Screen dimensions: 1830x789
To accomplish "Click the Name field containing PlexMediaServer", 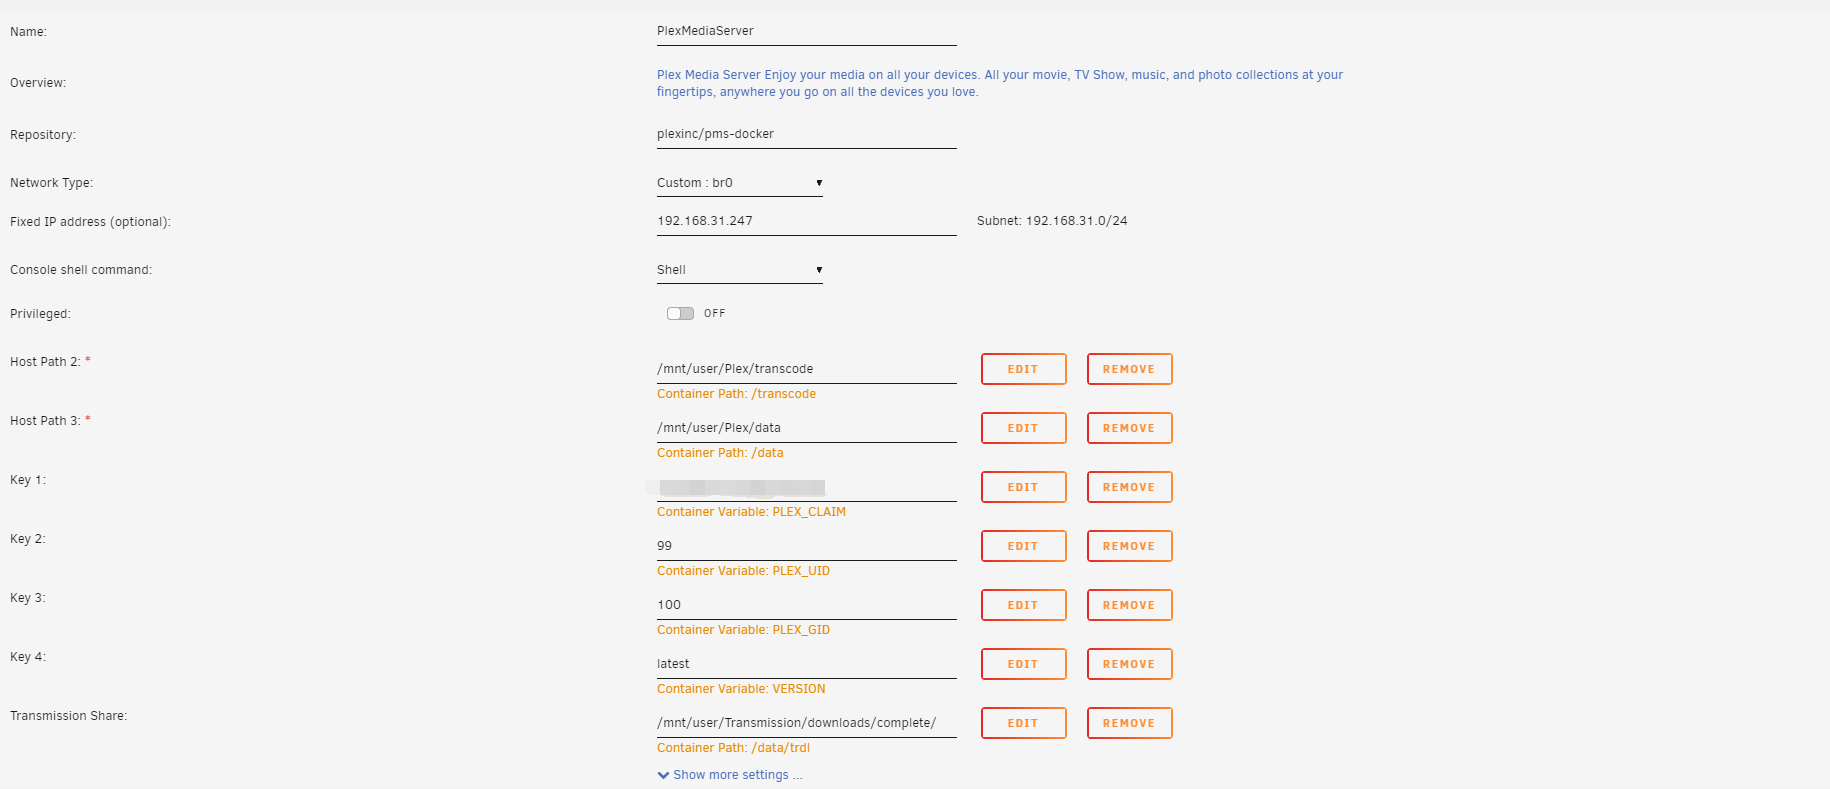I will 805,32.
